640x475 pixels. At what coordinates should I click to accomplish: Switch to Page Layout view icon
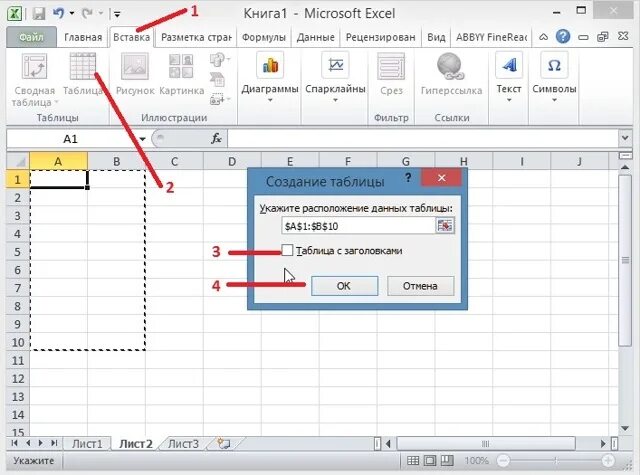(x=430, y=461)
